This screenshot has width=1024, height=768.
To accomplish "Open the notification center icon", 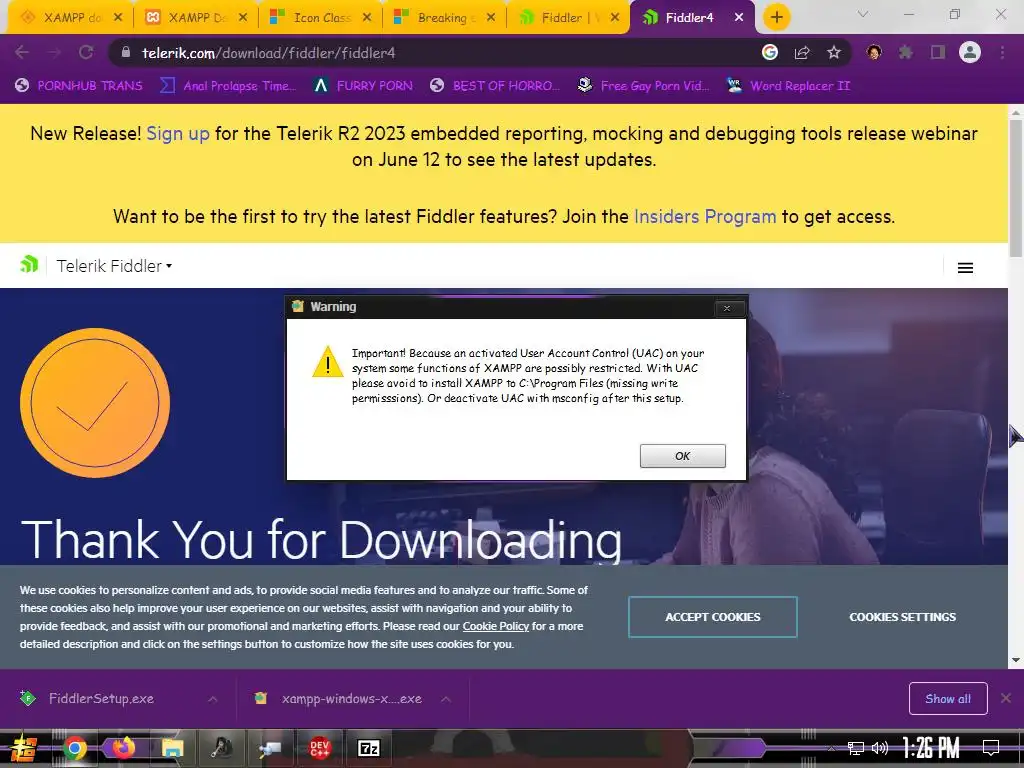I will [991, 748].
